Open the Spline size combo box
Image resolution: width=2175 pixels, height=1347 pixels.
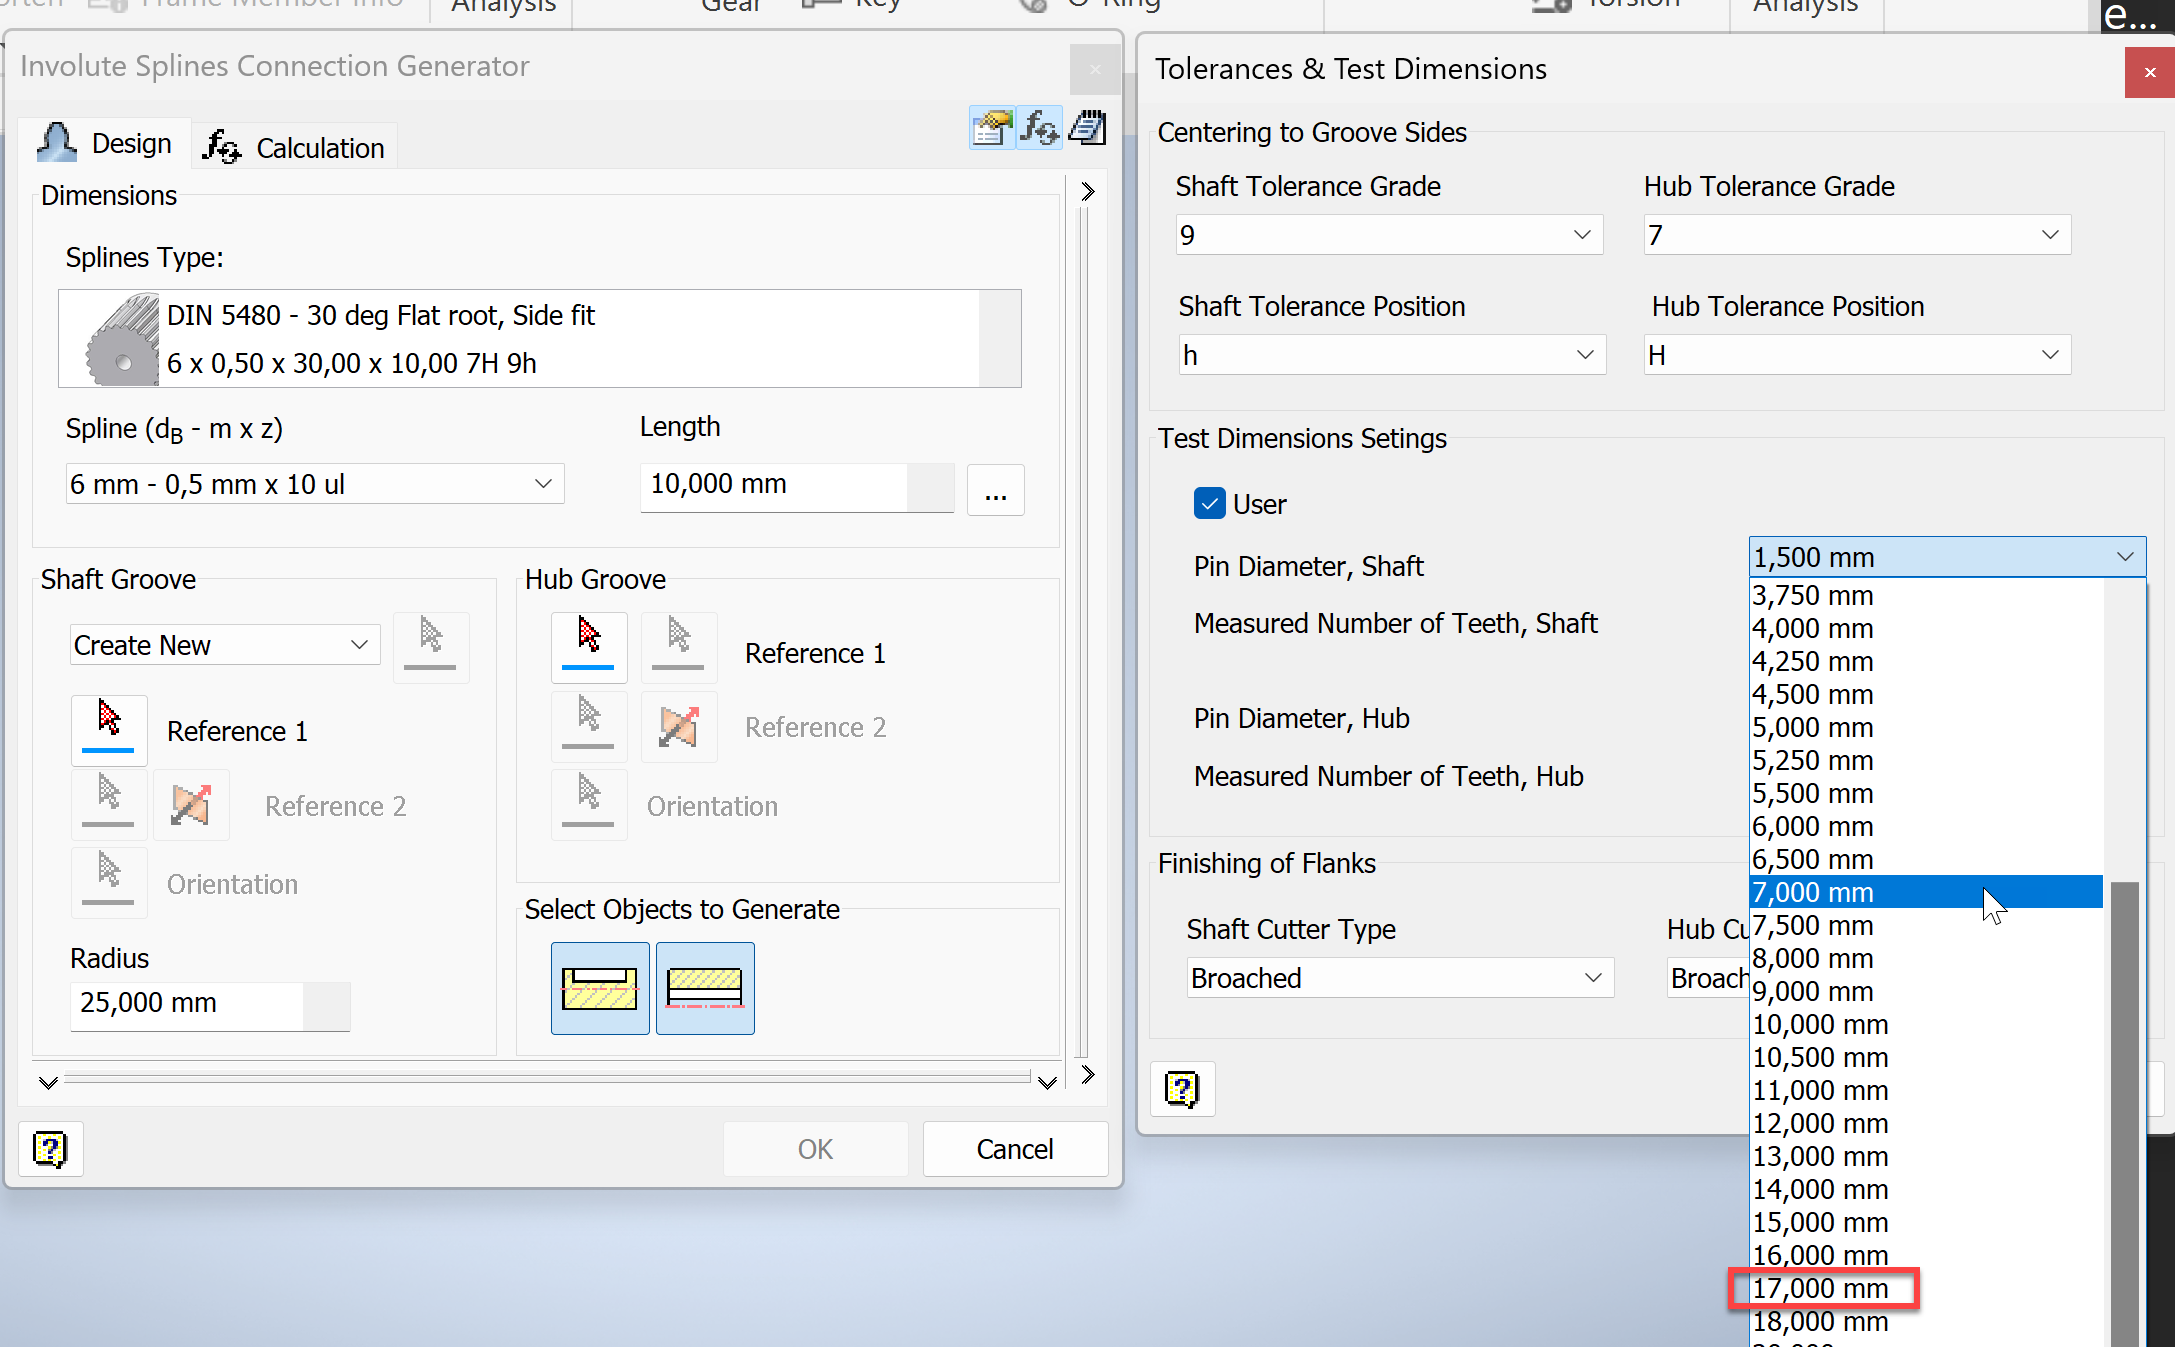point(543,484)
